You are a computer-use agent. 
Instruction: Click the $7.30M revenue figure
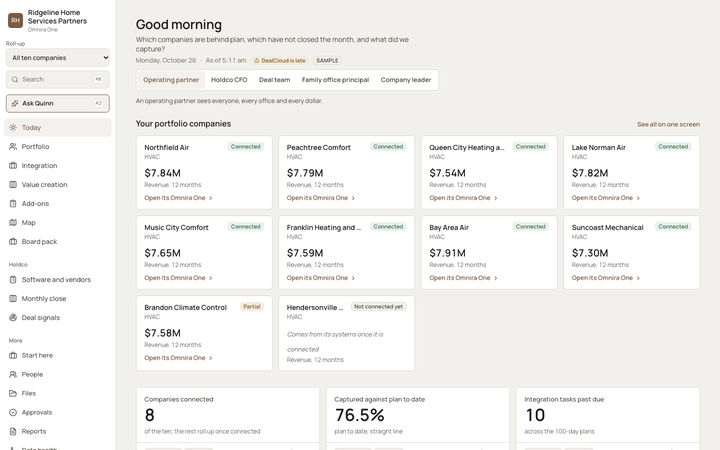pos(590,253)
